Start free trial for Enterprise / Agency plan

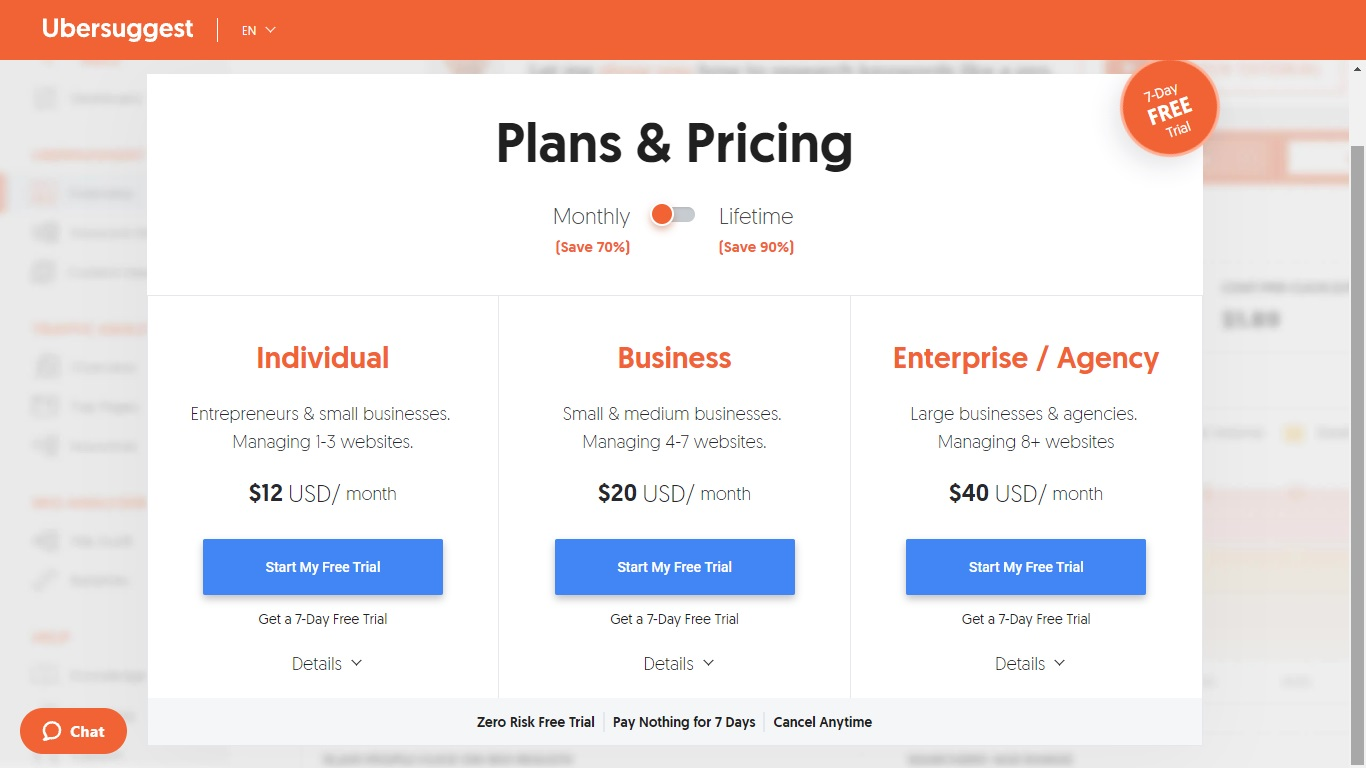(x=1026, y=567)
